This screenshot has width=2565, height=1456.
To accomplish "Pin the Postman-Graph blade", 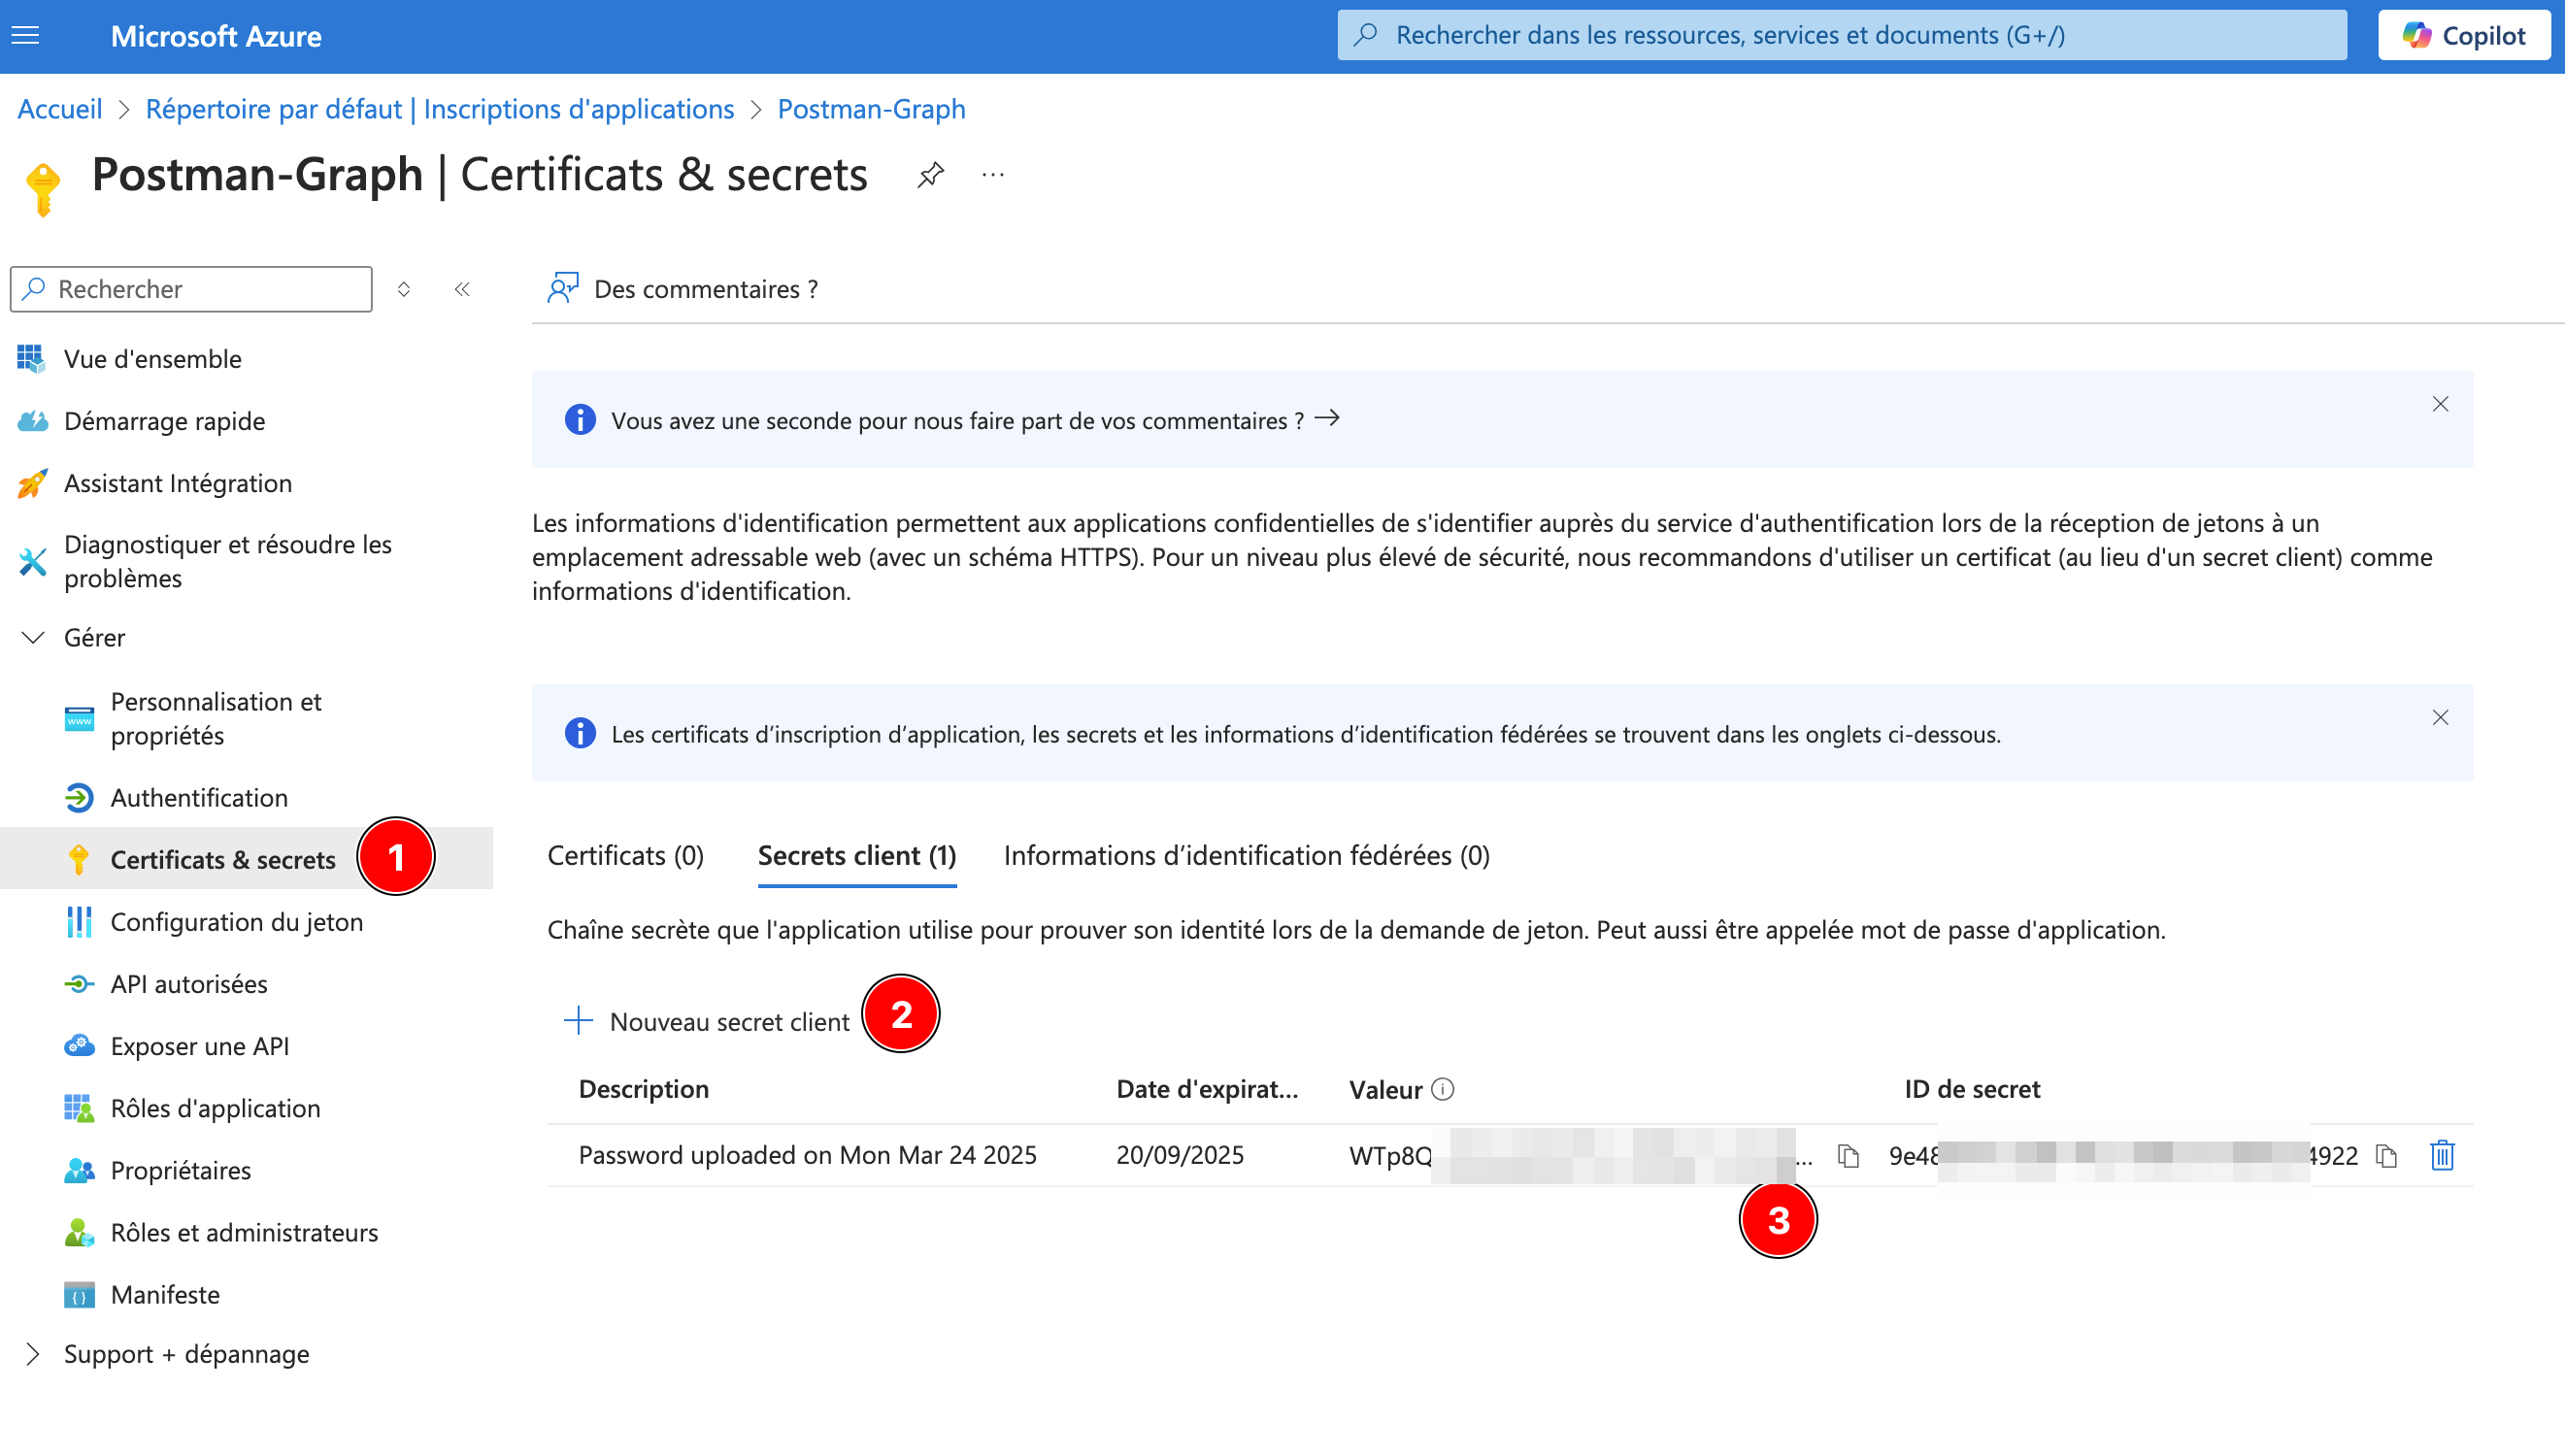I will click(930, 175).
